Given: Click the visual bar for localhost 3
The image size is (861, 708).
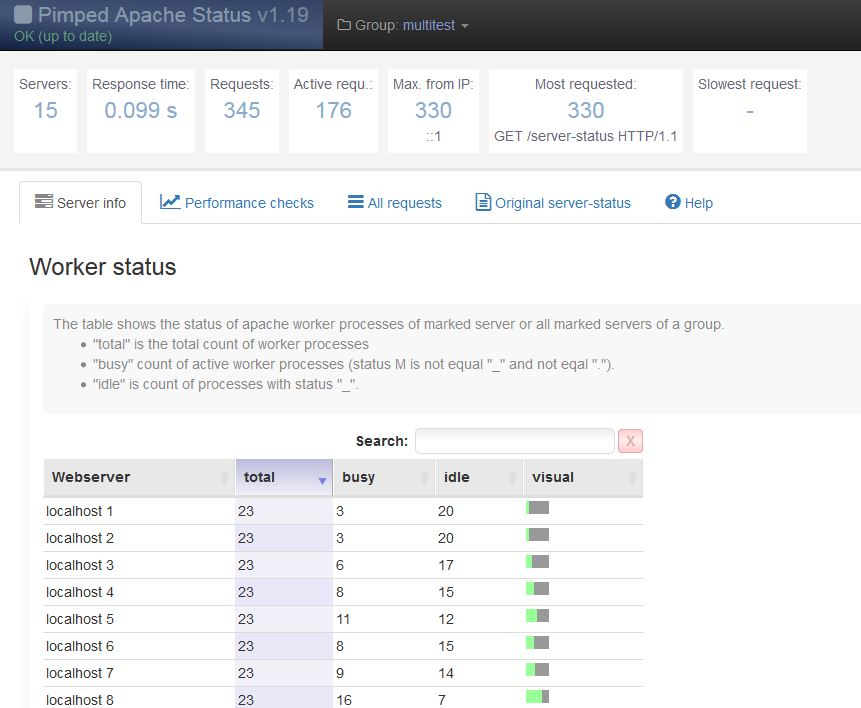Looking at the screenshot, I should coord(538,561).
